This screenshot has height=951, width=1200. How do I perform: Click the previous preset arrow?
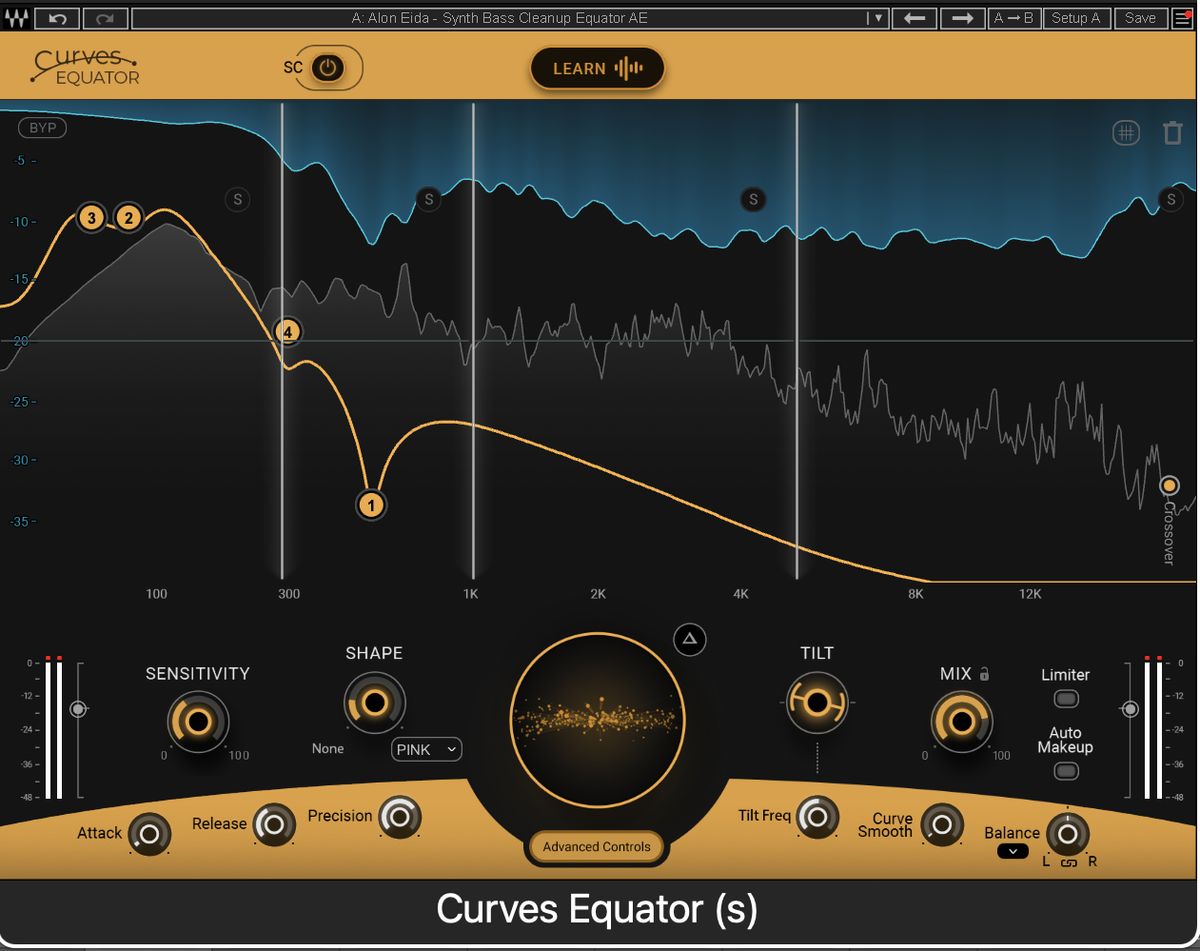coord(913,17)
